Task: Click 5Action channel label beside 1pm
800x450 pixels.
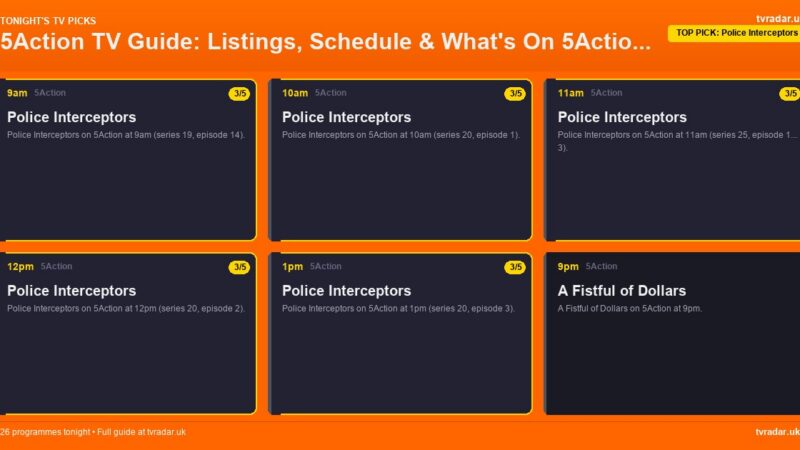Action: (326, 266)
